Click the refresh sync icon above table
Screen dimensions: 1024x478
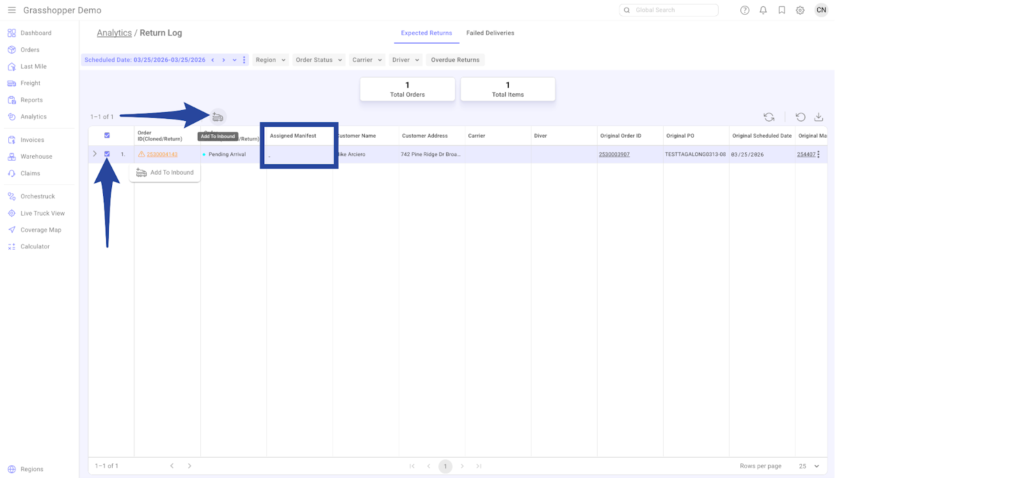tap(768, 117)
